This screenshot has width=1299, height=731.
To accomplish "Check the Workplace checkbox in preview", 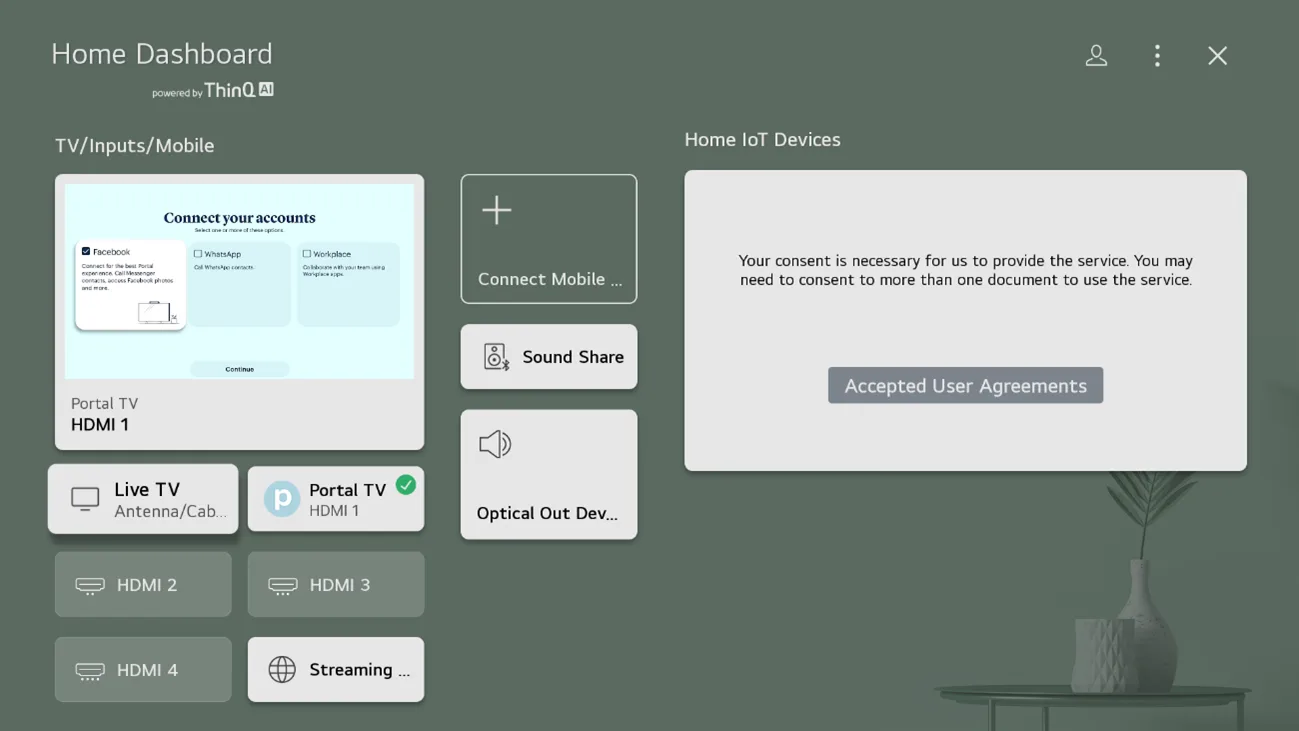I will tap(307, 254).
